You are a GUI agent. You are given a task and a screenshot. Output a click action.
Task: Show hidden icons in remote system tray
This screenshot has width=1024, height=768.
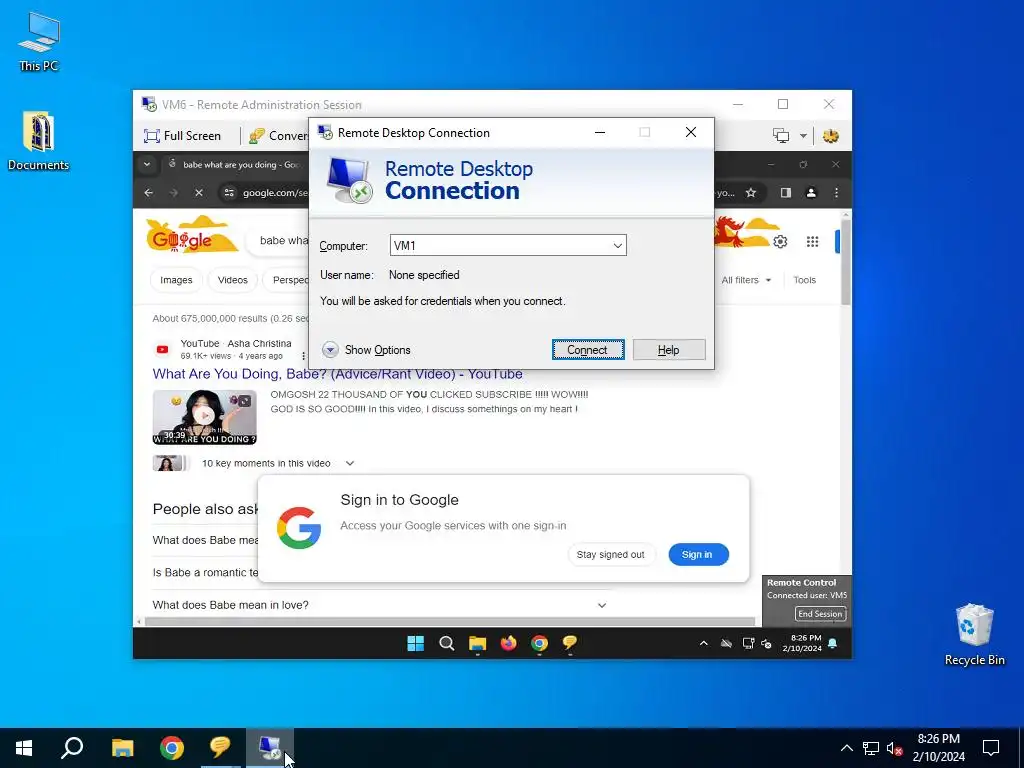[x=703, y=644]
